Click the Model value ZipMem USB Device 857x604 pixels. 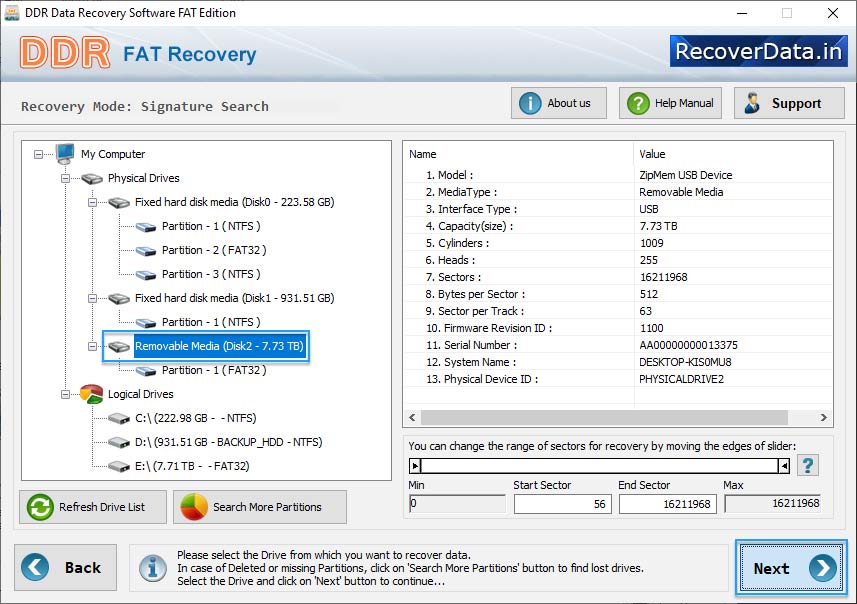(x=685, y=175)
